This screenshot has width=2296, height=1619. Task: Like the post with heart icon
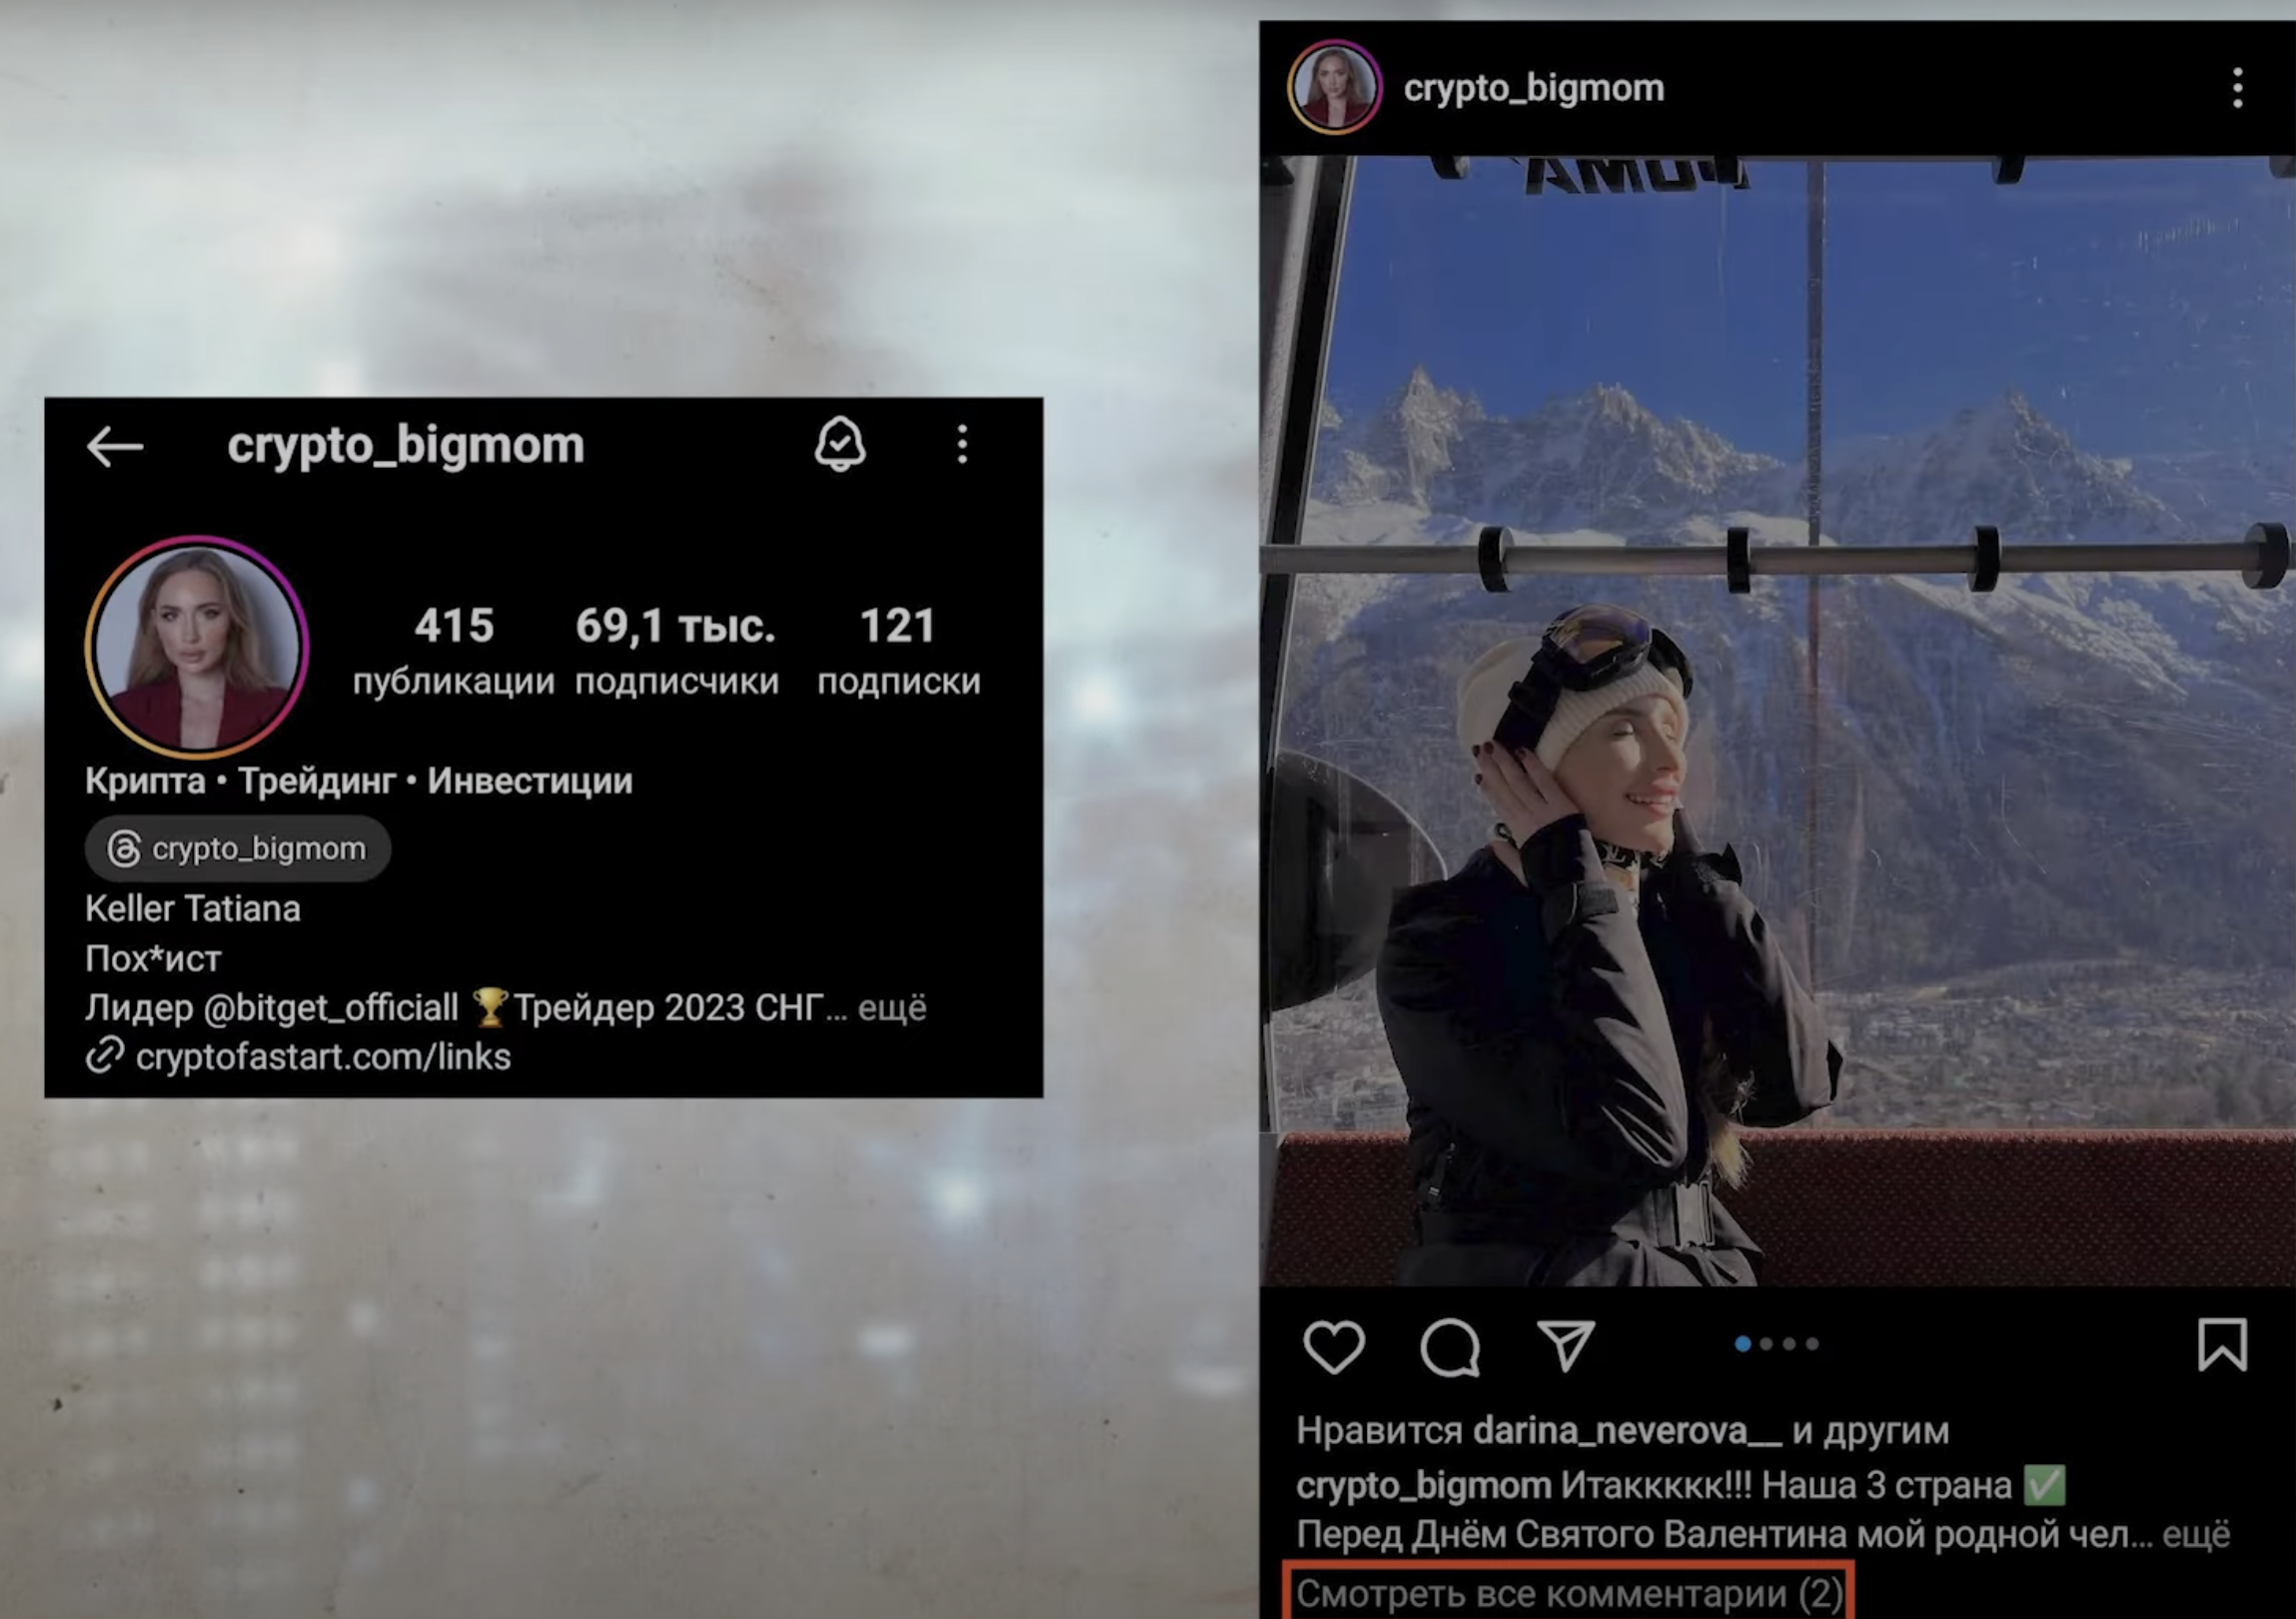point(1334,1346)
